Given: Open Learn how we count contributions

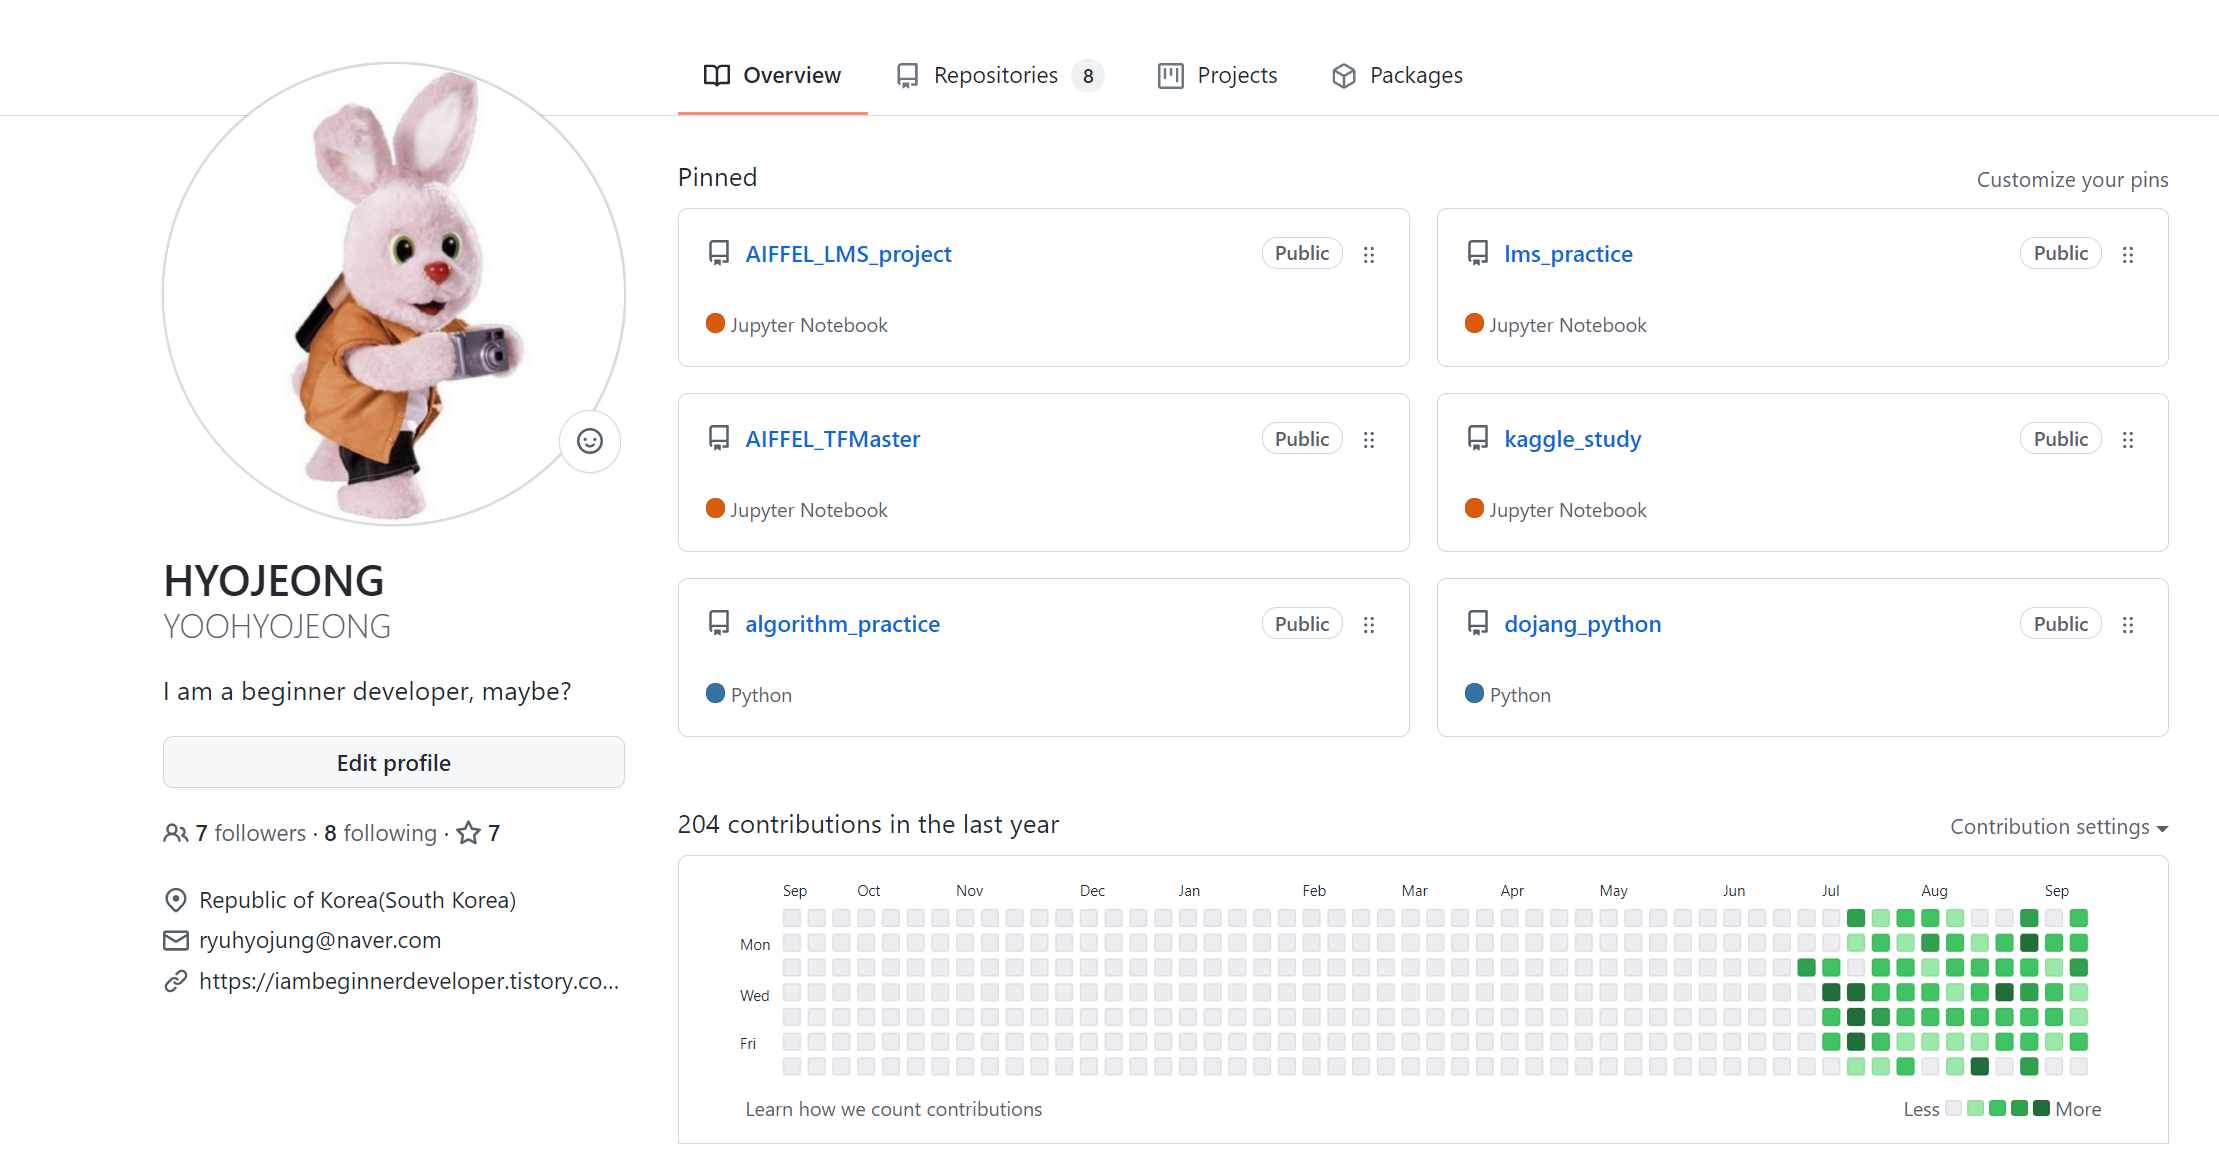Looking at the screenshot, I should pyautogui.click(x=893, y=1109).
